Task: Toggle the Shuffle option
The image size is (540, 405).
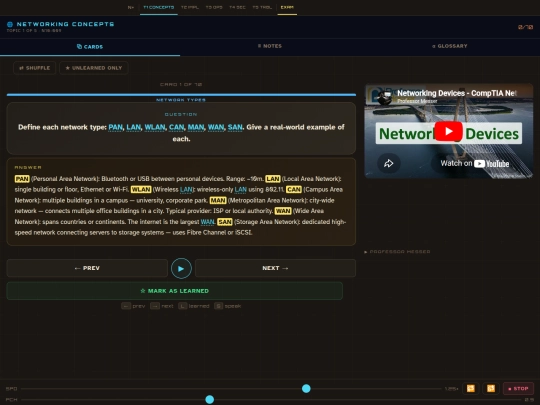Action: point(35,68)
